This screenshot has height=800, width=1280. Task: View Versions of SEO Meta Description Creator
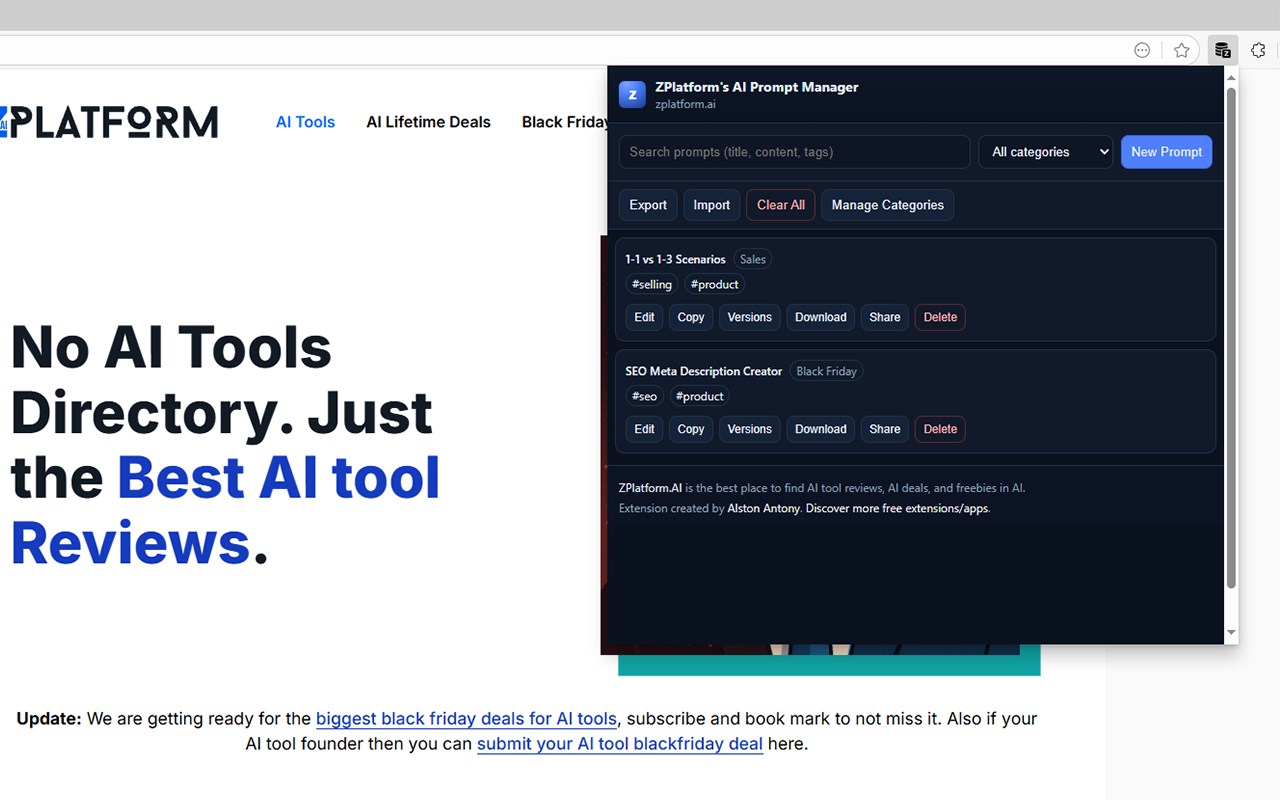750,429
